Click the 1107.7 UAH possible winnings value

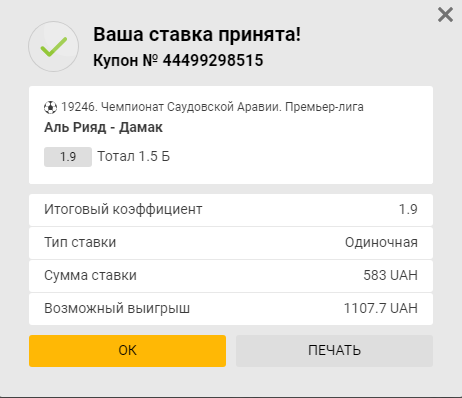[x=381, y=308]
